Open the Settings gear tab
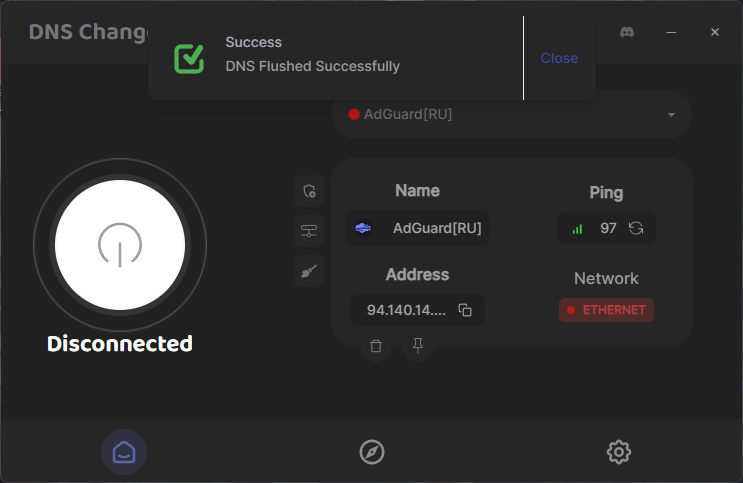 point(619,452)
